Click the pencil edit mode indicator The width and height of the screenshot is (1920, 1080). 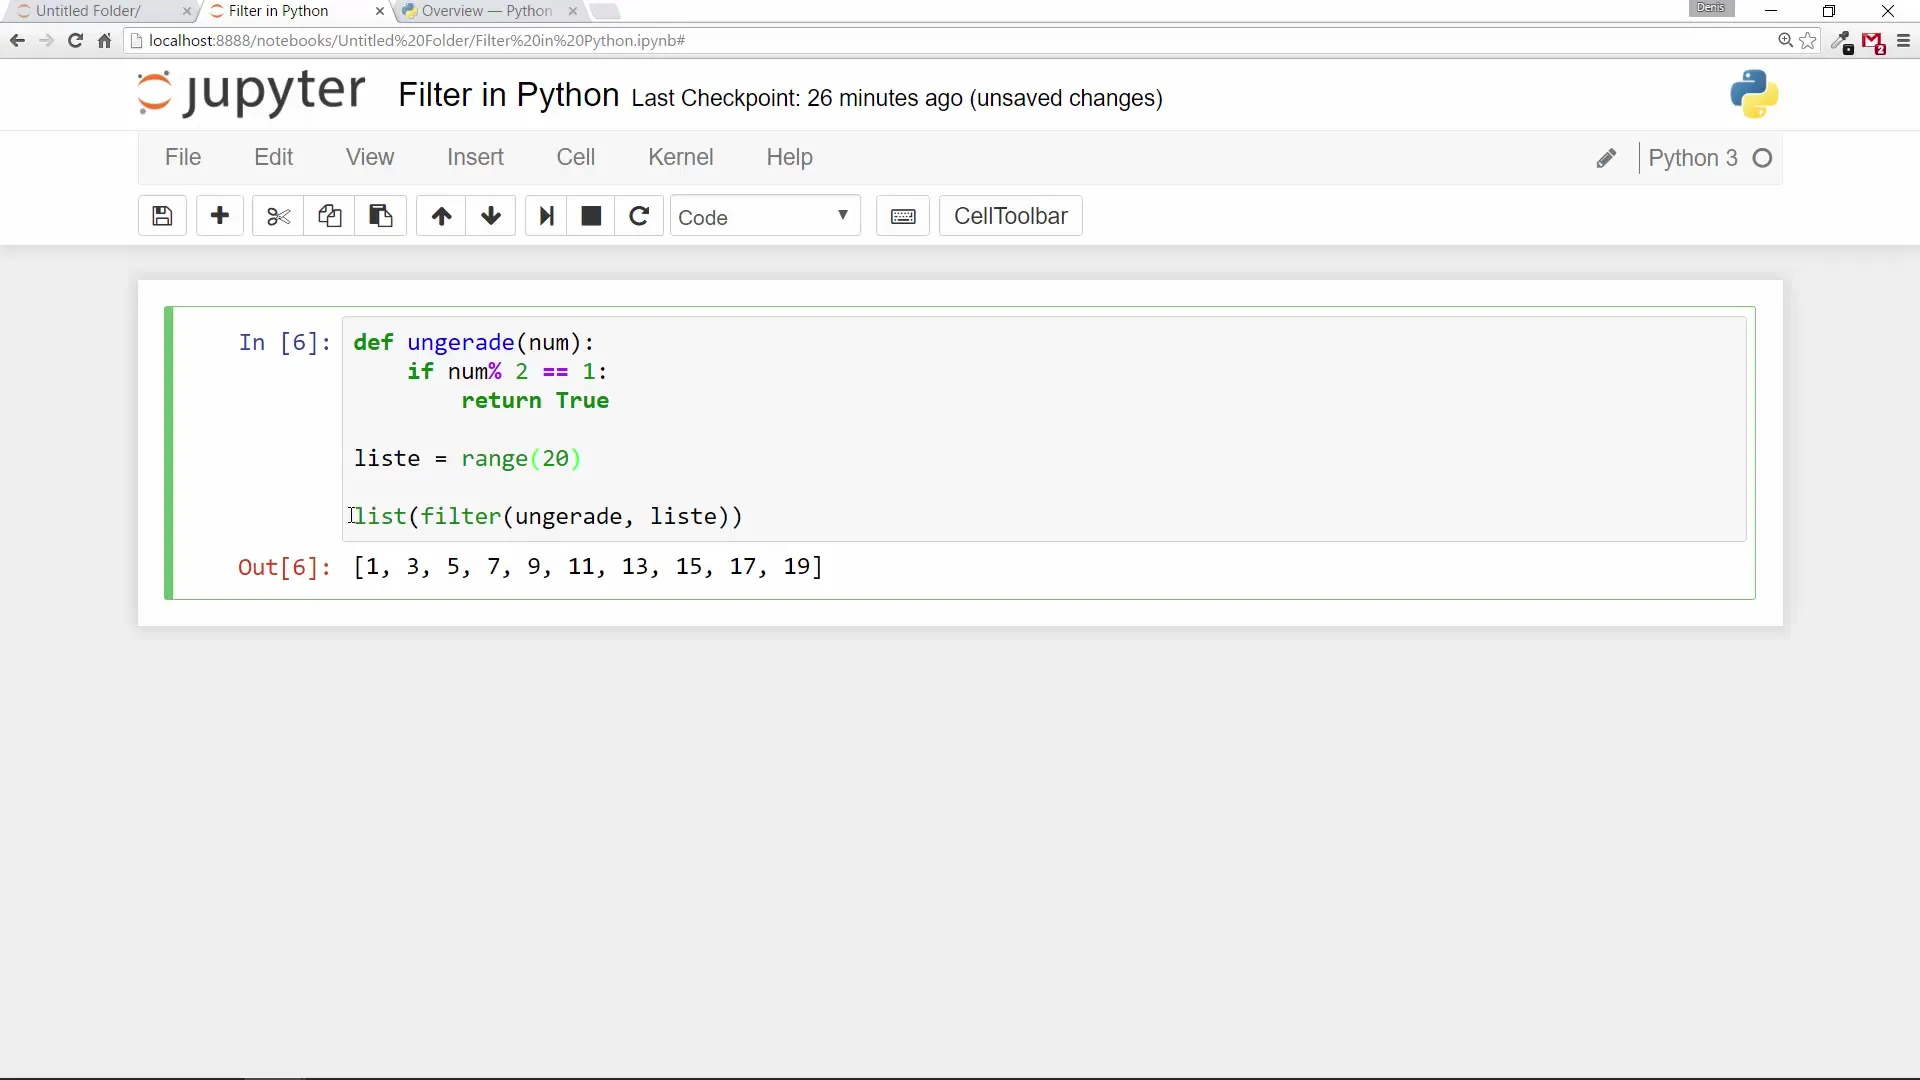pyautogui.click(x=1606, y=158)
